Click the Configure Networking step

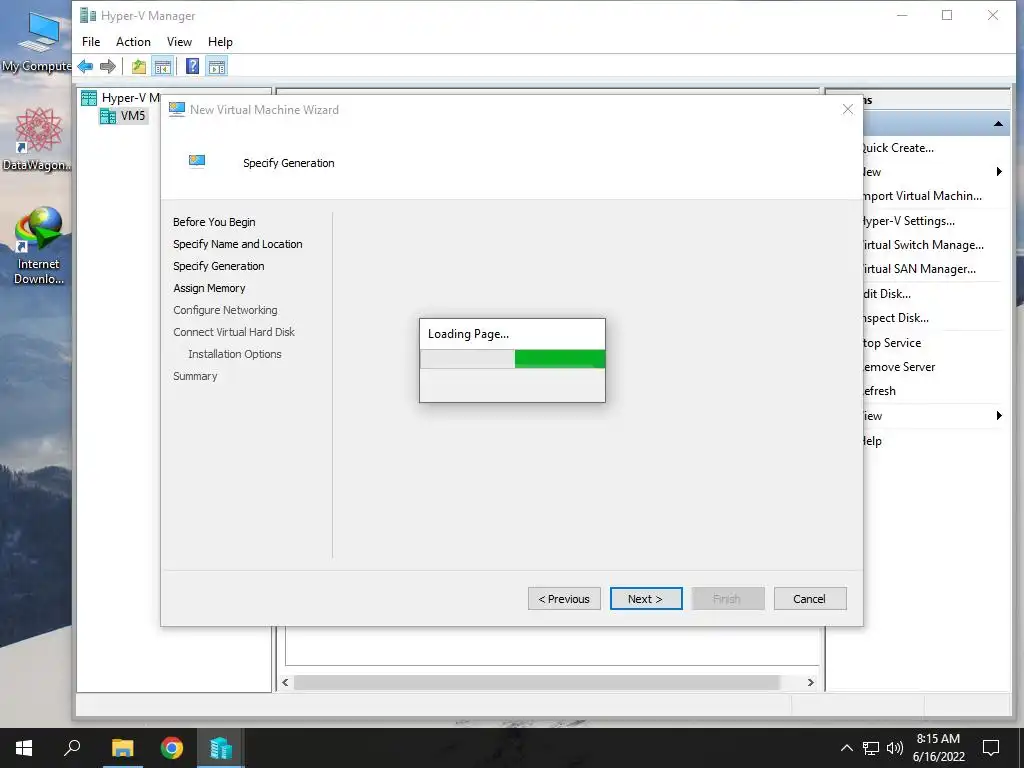click(x=225, y=310)
